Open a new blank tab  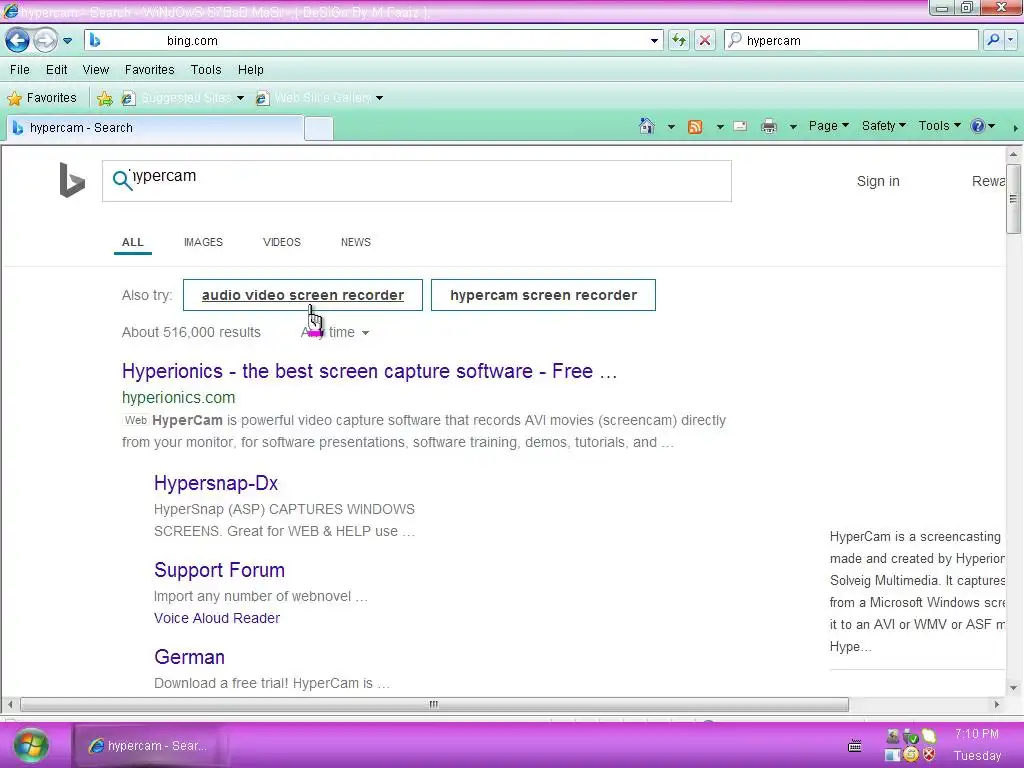(x=319, y=128)
